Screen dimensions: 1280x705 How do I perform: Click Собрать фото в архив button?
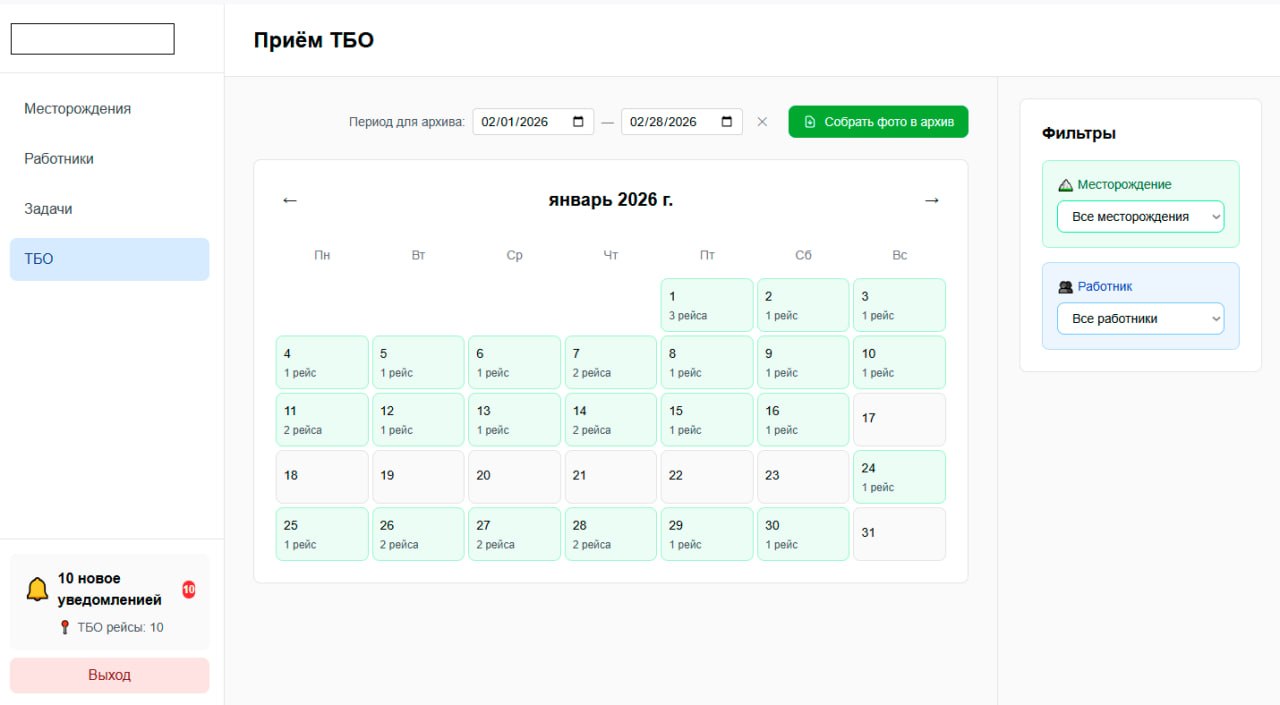[x=878, y=122]
